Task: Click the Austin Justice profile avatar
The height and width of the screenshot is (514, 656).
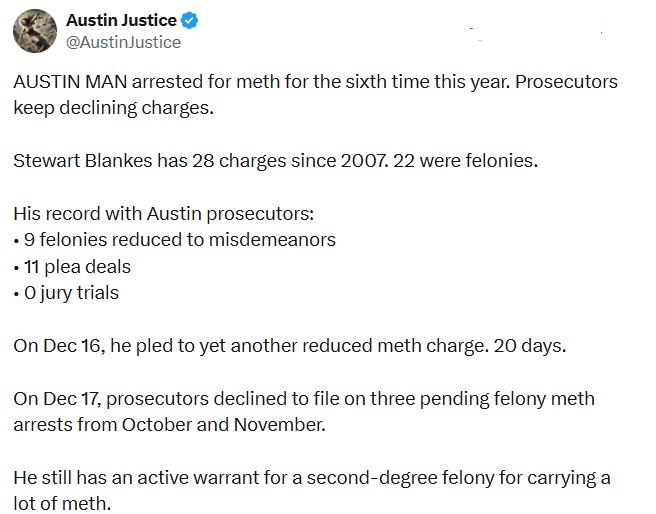Action: [34, 31]
